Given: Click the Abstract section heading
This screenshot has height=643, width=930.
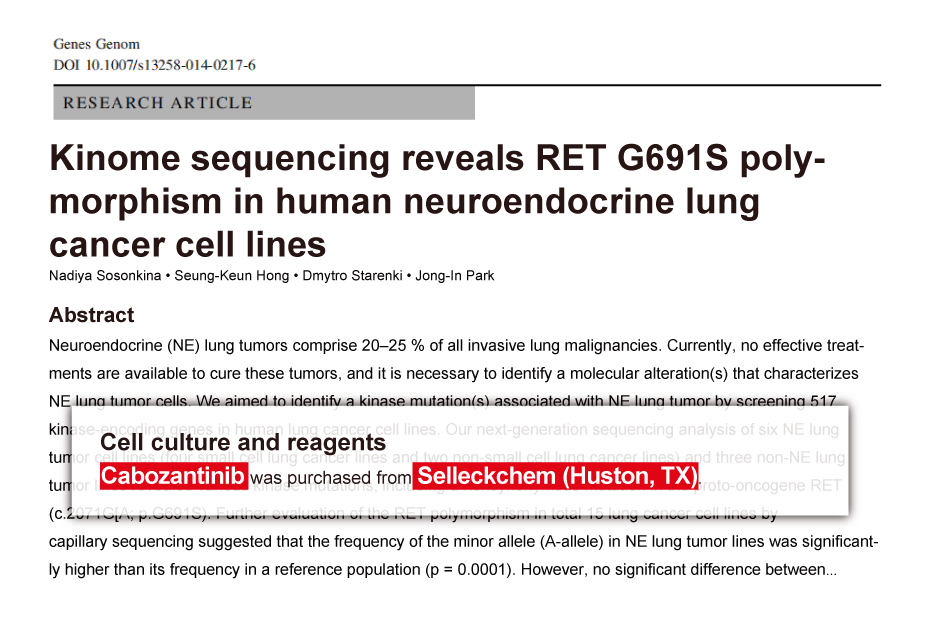Looking at the screenshot, I should (x=91, y=315).
